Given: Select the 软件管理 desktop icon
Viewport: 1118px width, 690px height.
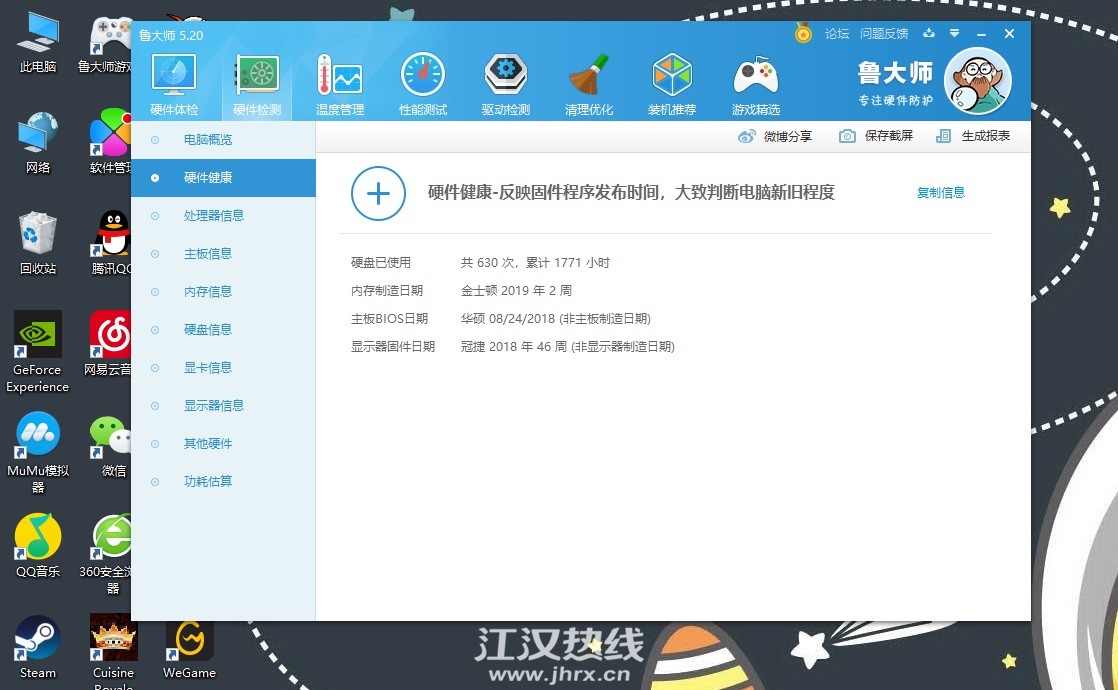Looking at the screenshot, I should pyautogui.click(x=110, y=142).
